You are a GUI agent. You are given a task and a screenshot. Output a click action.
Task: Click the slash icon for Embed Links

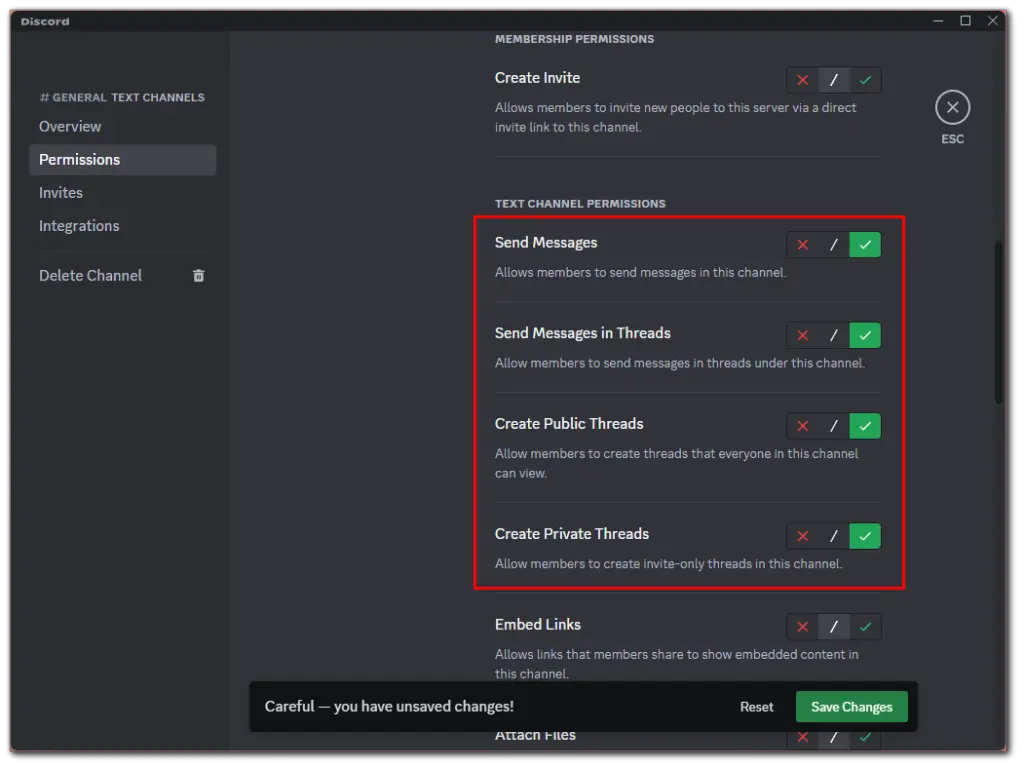[x=833, y=626]
